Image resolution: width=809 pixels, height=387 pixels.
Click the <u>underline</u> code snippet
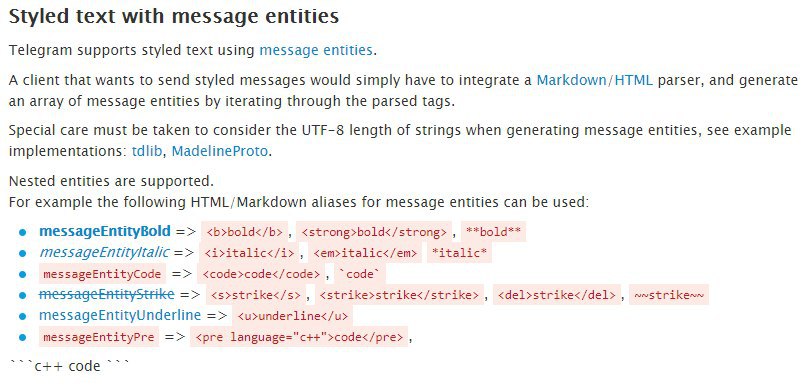click(x=293, y=316)
